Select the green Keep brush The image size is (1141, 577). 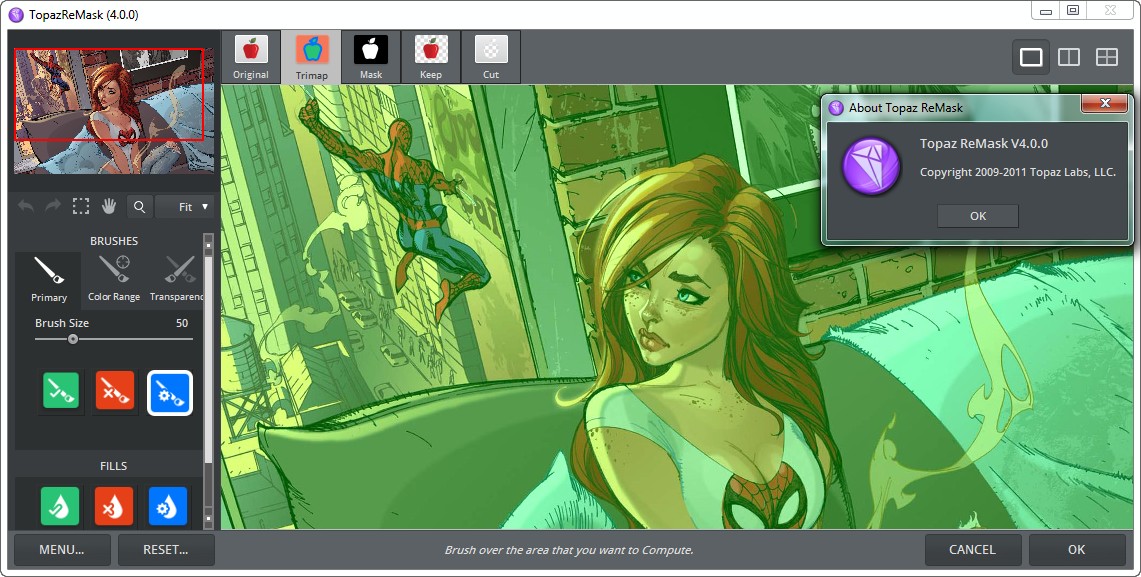pos(61,392)
